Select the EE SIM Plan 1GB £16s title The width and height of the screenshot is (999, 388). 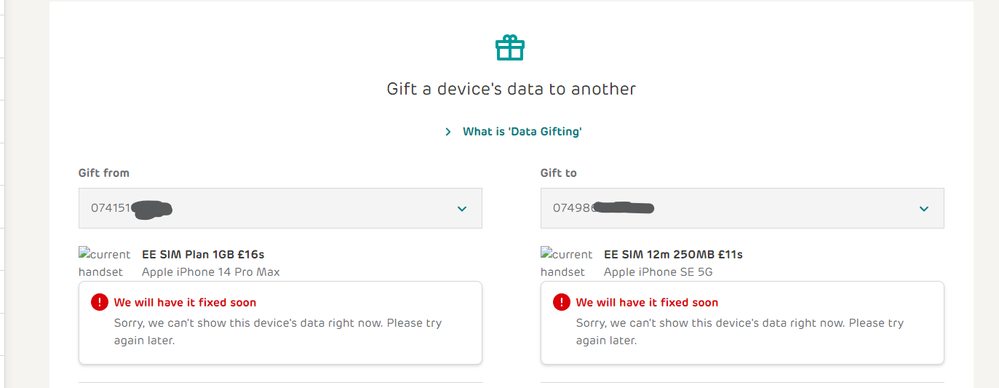tap(203, 255)
